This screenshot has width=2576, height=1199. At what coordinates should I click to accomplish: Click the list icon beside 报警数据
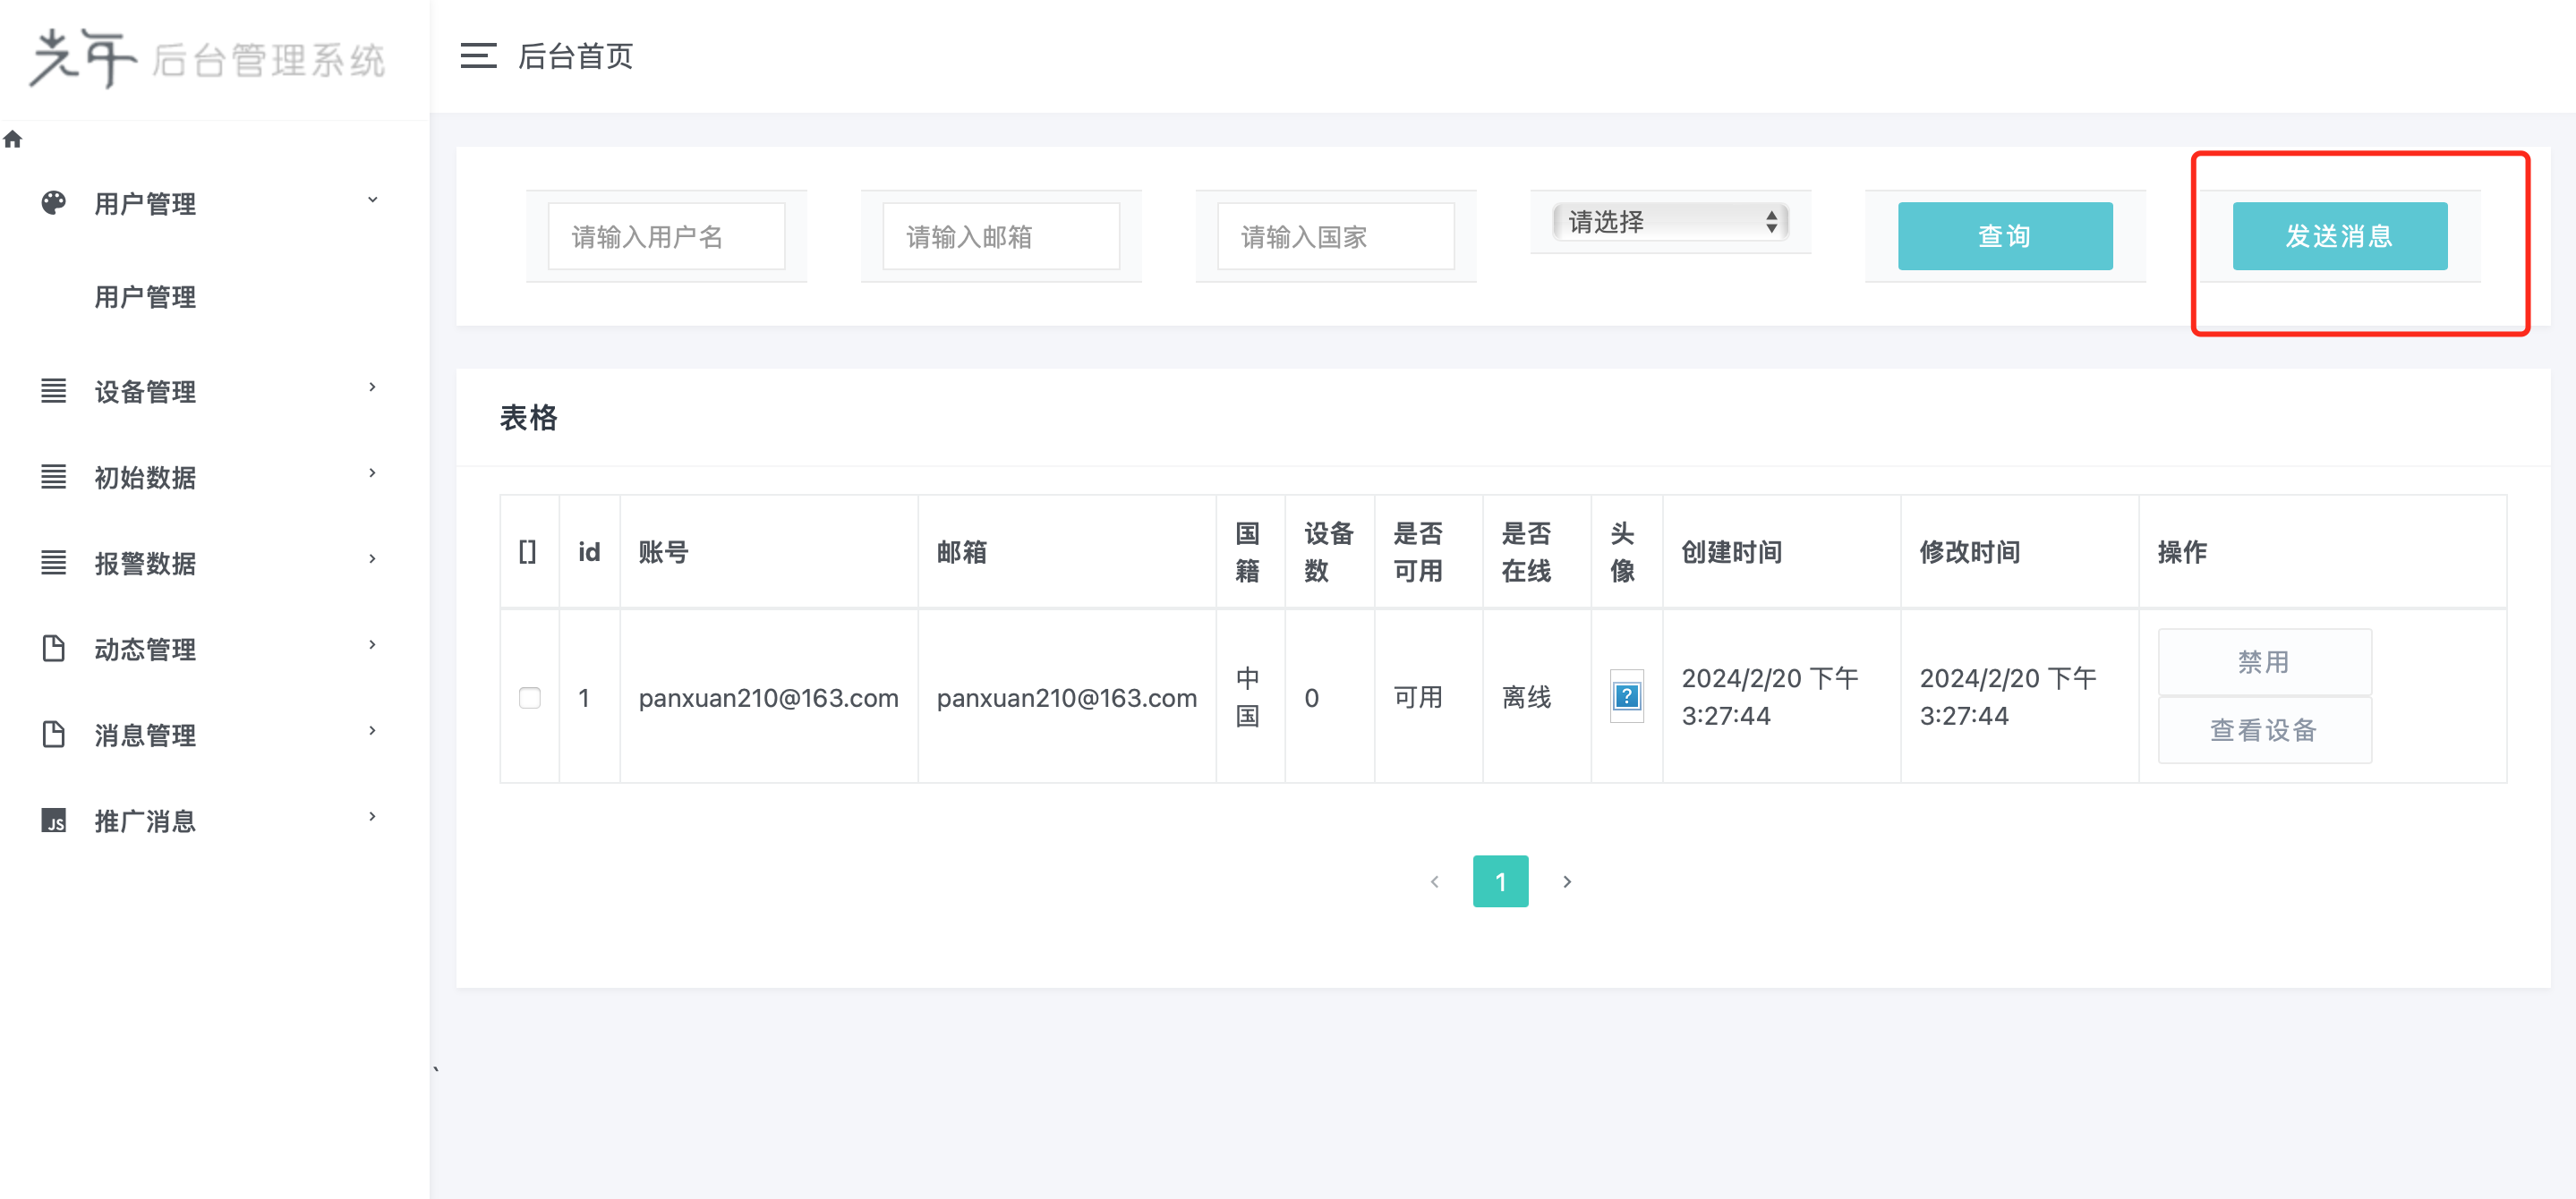click(54, 563)
